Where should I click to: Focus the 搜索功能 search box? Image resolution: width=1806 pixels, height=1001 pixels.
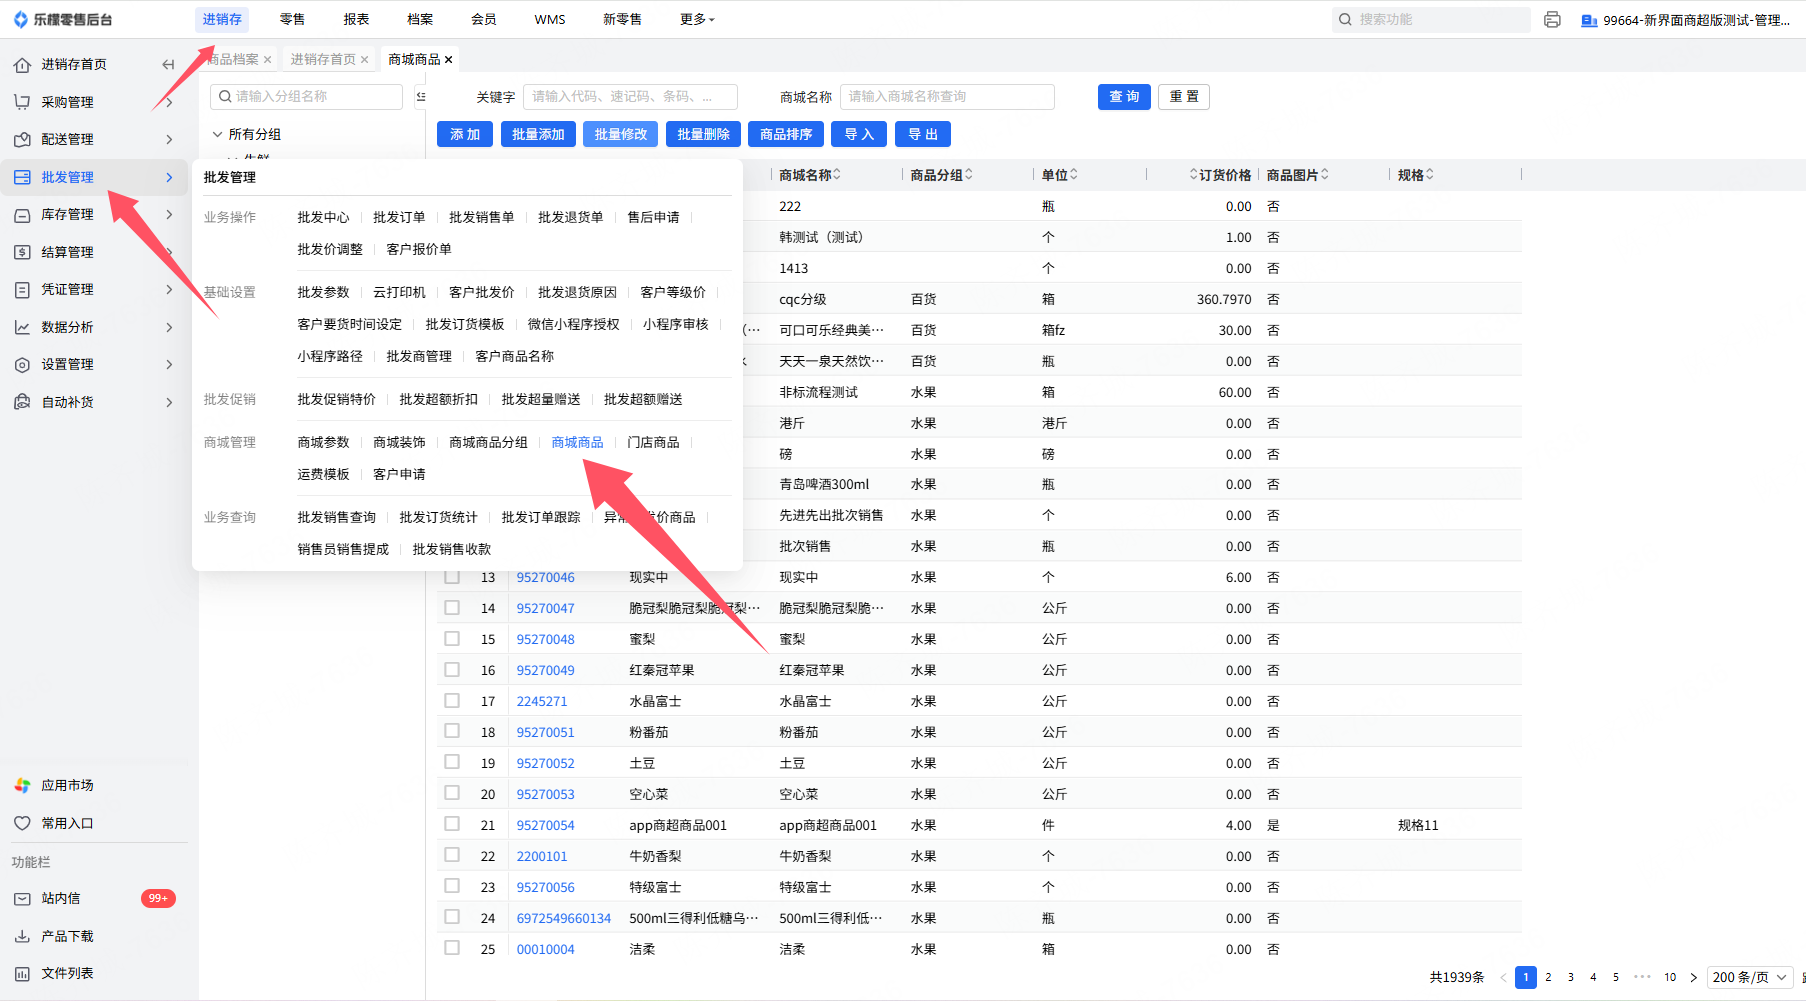pyautogui.click(x=1431, y=19)
